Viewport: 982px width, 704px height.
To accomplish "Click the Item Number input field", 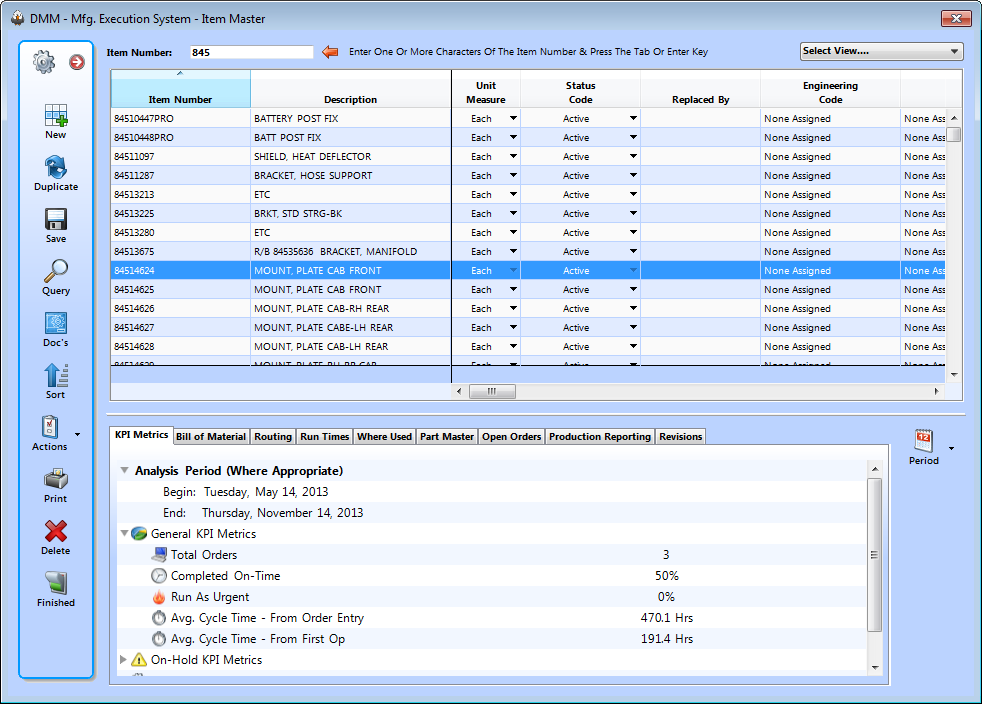I will pos(251,52).
